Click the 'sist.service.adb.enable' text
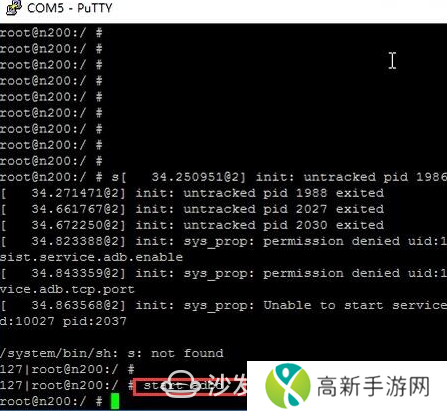Screen dimensions: 447x411 pyautogui.click(x=91, y=257)
